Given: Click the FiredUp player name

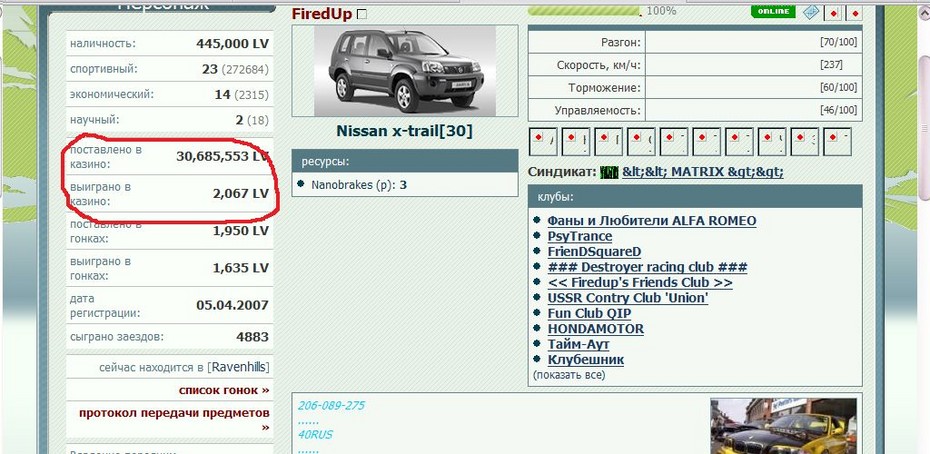Looking at the screenshot, I should [322, 14].
